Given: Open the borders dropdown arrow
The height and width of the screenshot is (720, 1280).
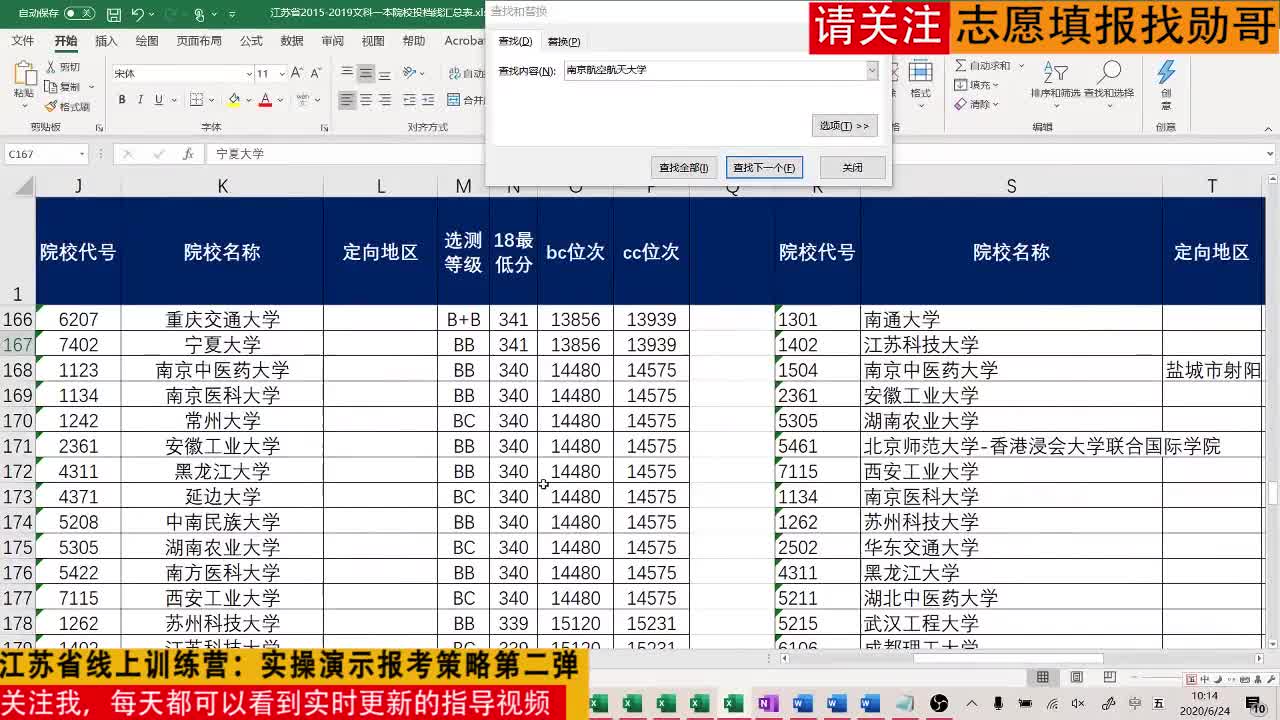Looking at the screenshot, I should [212, 100].
